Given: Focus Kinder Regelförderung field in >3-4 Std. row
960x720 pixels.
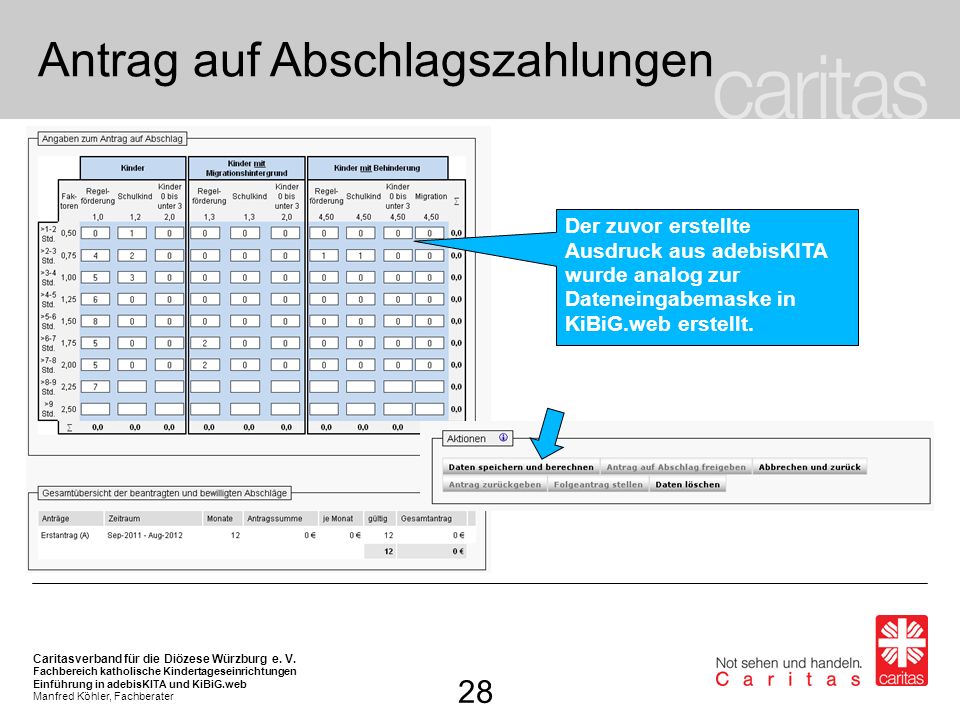Looking at the screenshot, I should point(96,277).
